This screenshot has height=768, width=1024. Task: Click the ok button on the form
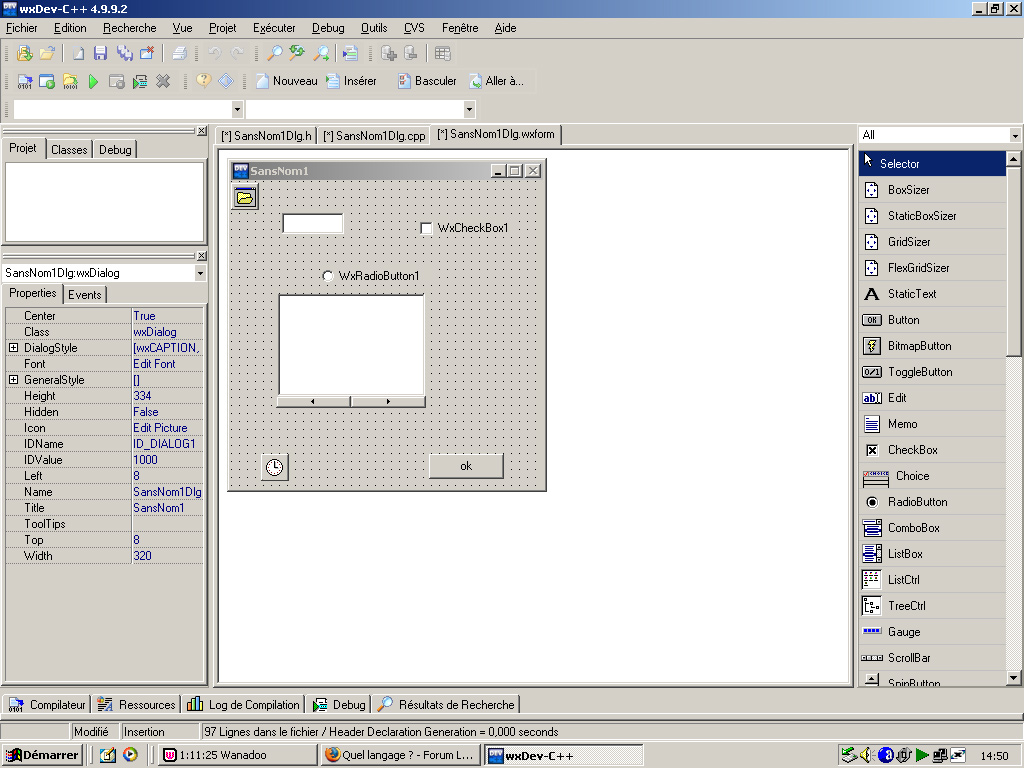point(466,466)
